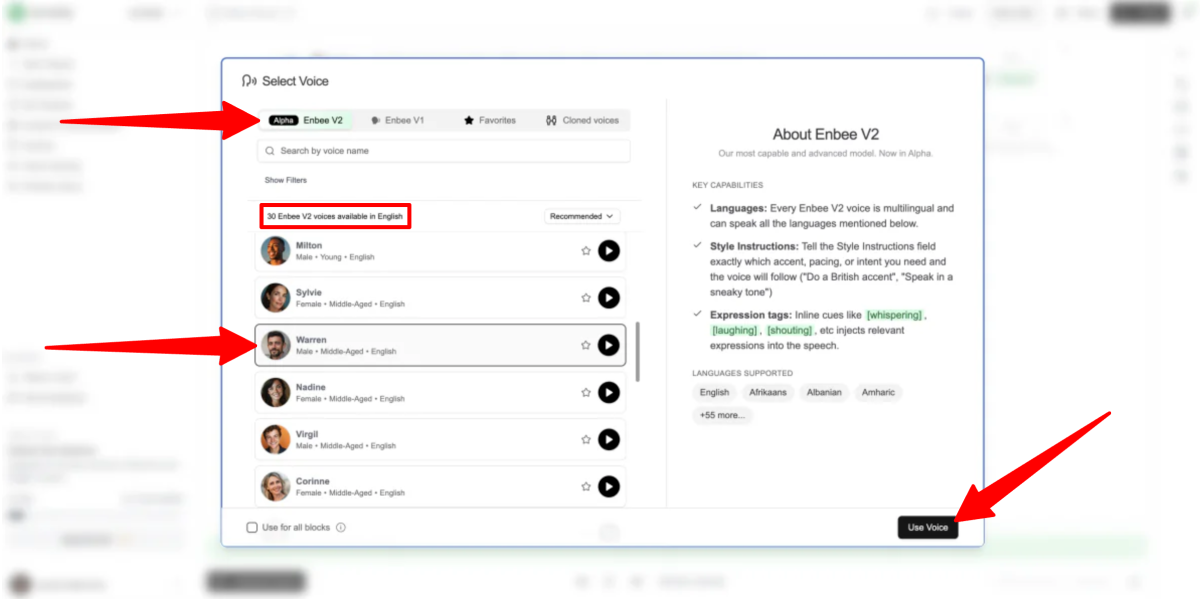
Task: Favorite the Virgil voice star
Action: 586,439
